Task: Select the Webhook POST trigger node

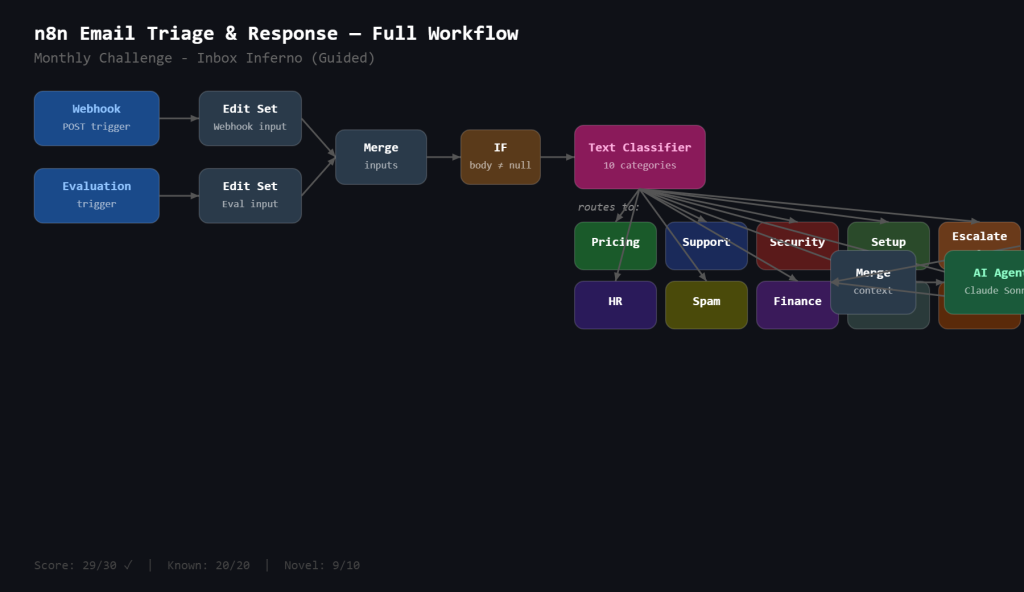Action: point(96,118)
